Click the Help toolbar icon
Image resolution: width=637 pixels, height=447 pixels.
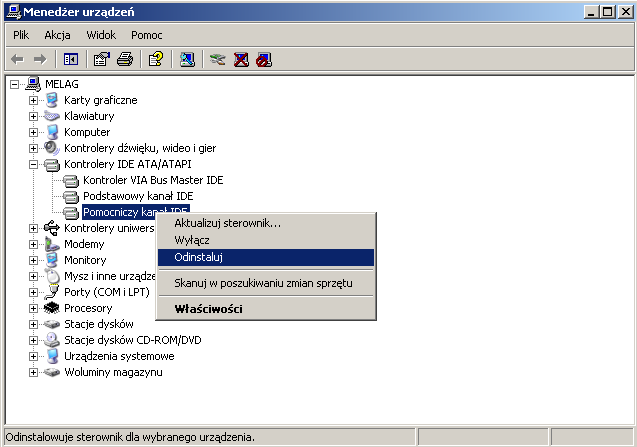click(x=156, y=60)
